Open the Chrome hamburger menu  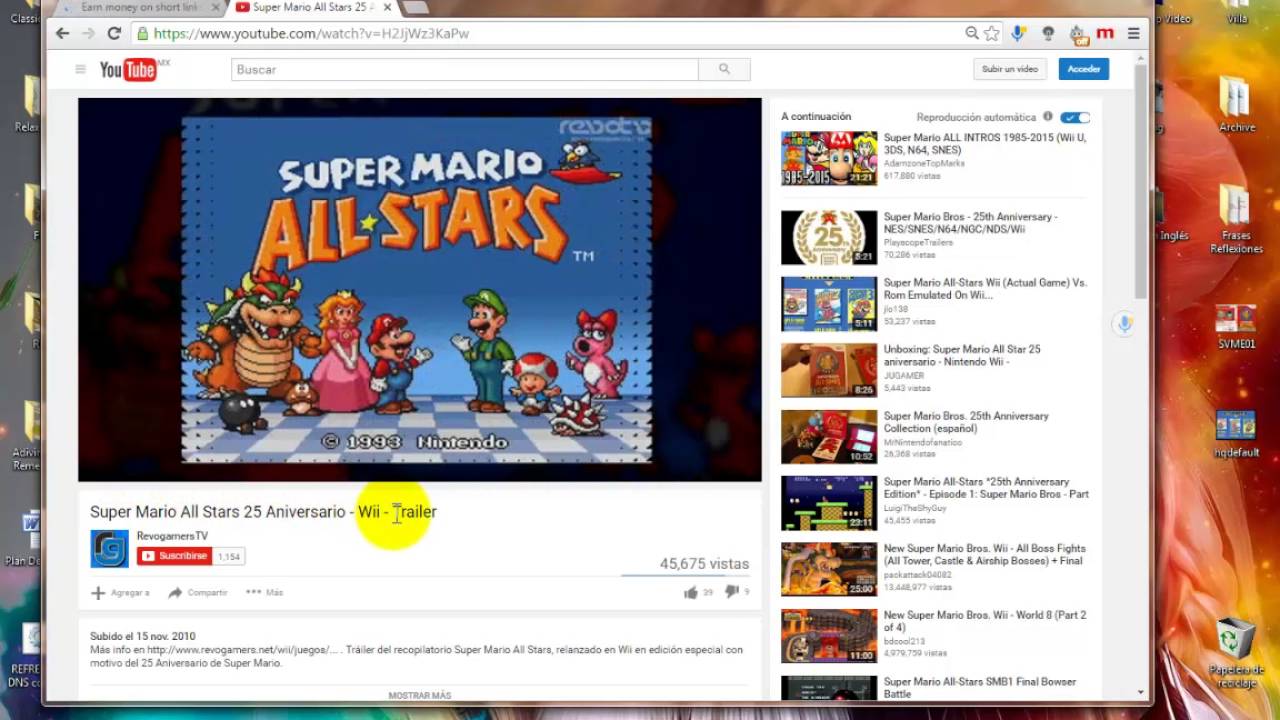pos(1133,33)
